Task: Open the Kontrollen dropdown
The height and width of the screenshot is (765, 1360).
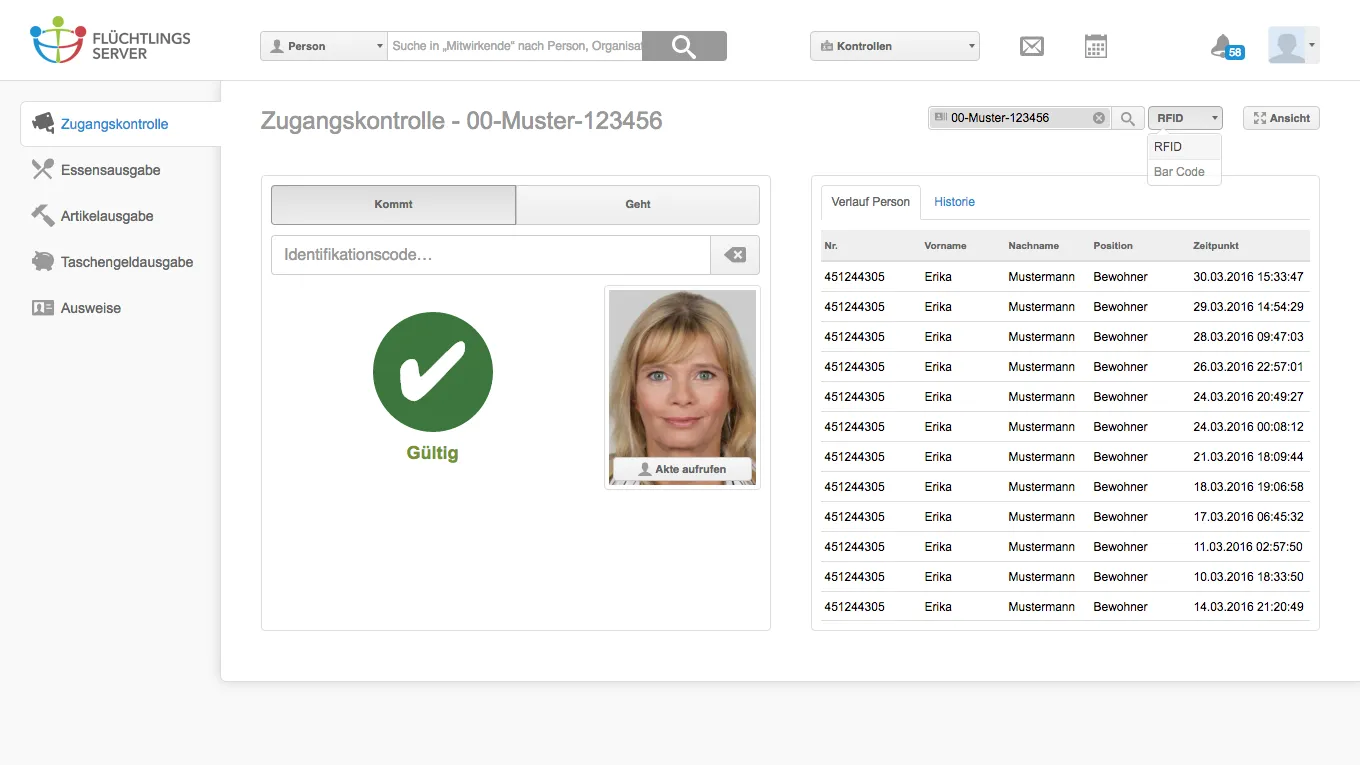Action: (895, 46)
